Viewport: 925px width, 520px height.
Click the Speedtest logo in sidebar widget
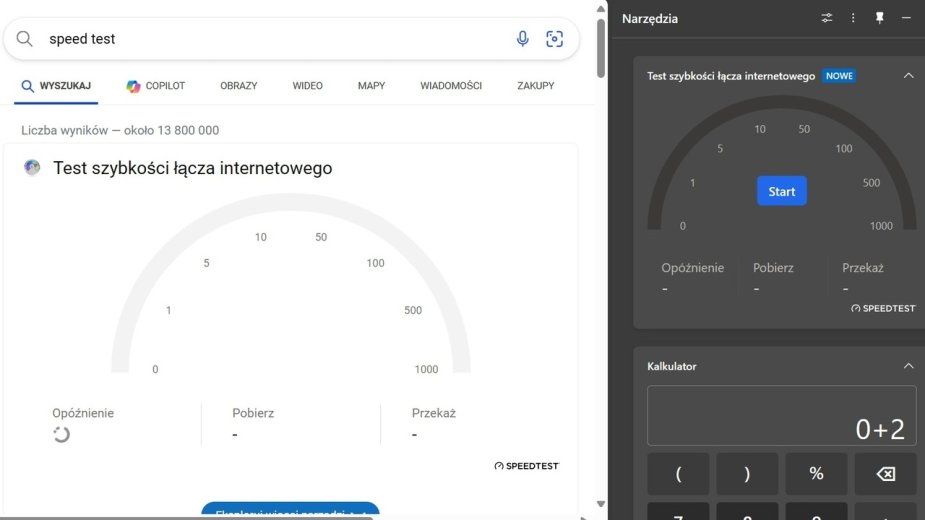(x=883, y=308)
